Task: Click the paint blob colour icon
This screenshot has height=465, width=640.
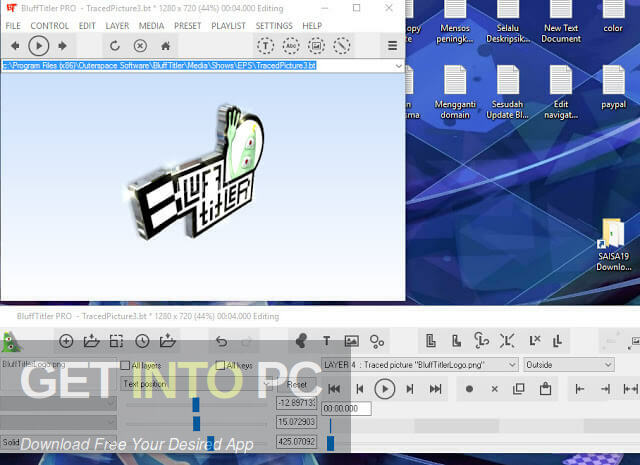Action: click(x=301, y=341)
